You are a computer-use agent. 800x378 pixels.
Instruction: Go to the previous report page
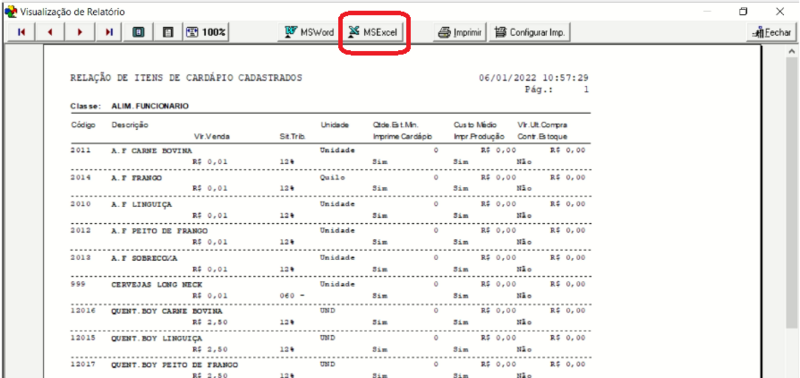[50, 32]
